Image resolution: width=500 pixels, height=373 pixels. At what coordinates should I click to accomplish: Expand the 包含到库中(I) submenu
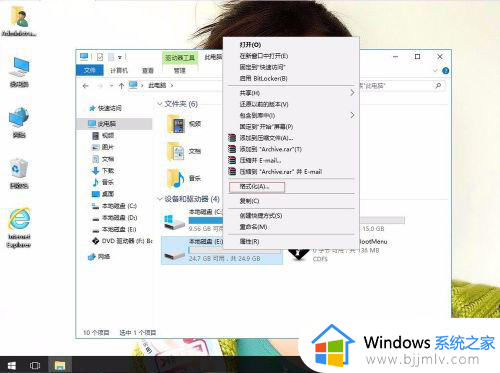290,115
